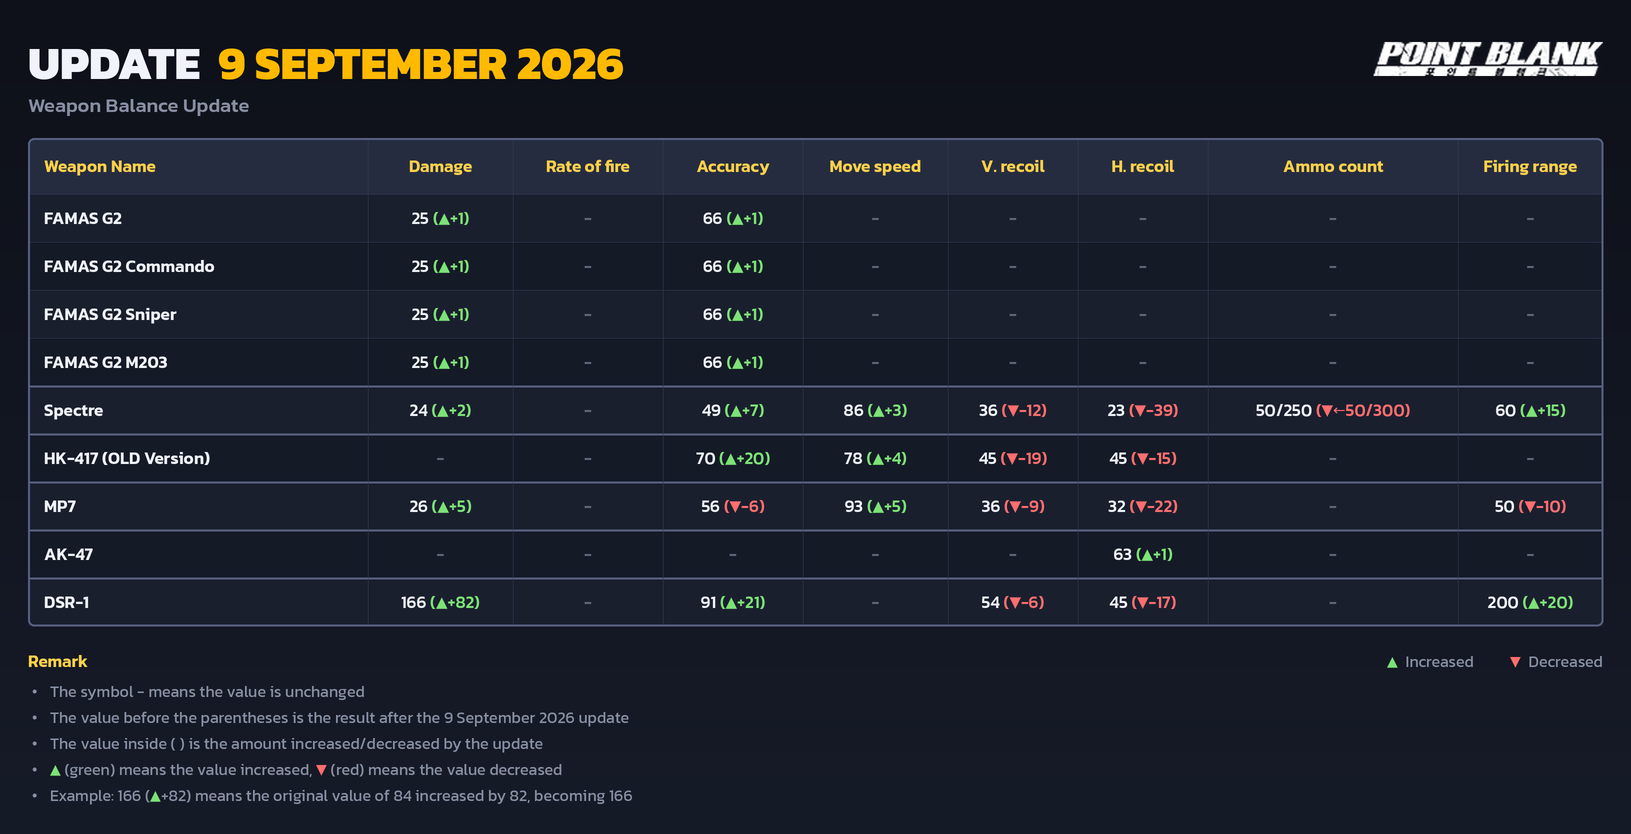
Task: Select the FAMAS G2 Commando row name
Action: 129,266
